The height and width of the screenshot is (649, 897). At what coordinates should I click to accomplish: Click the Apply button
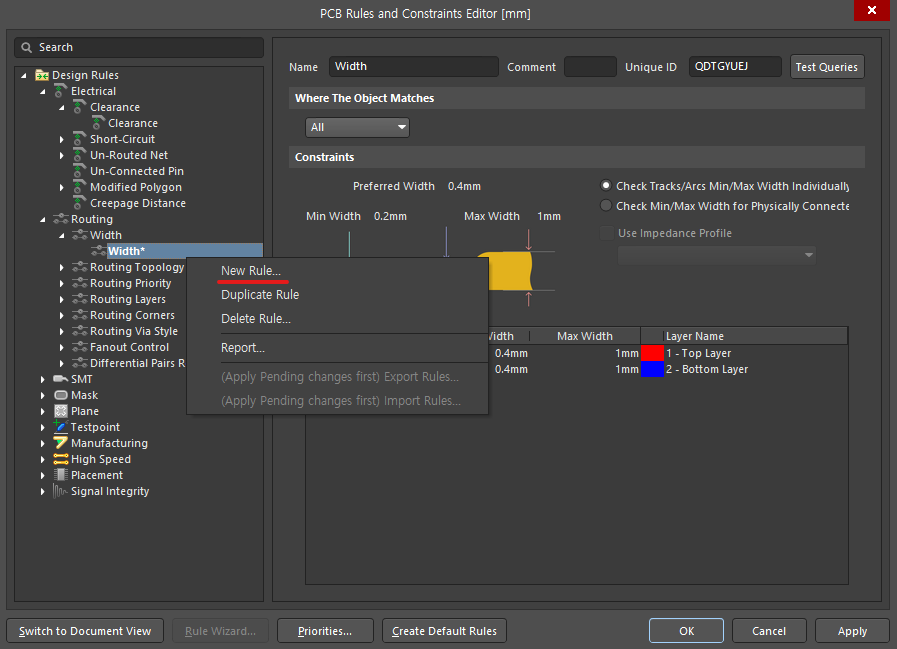pyautogui.click(x=852, y=631)
